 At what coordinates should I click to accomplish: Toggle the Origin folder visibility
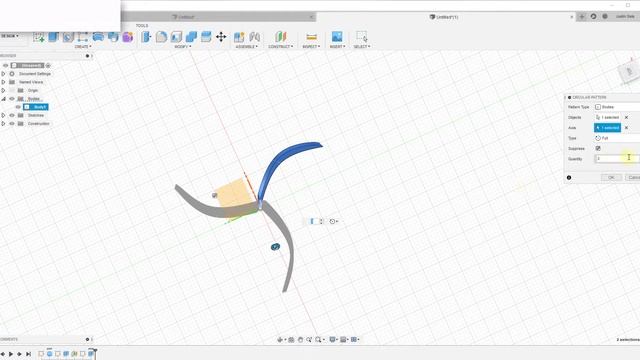12,90
